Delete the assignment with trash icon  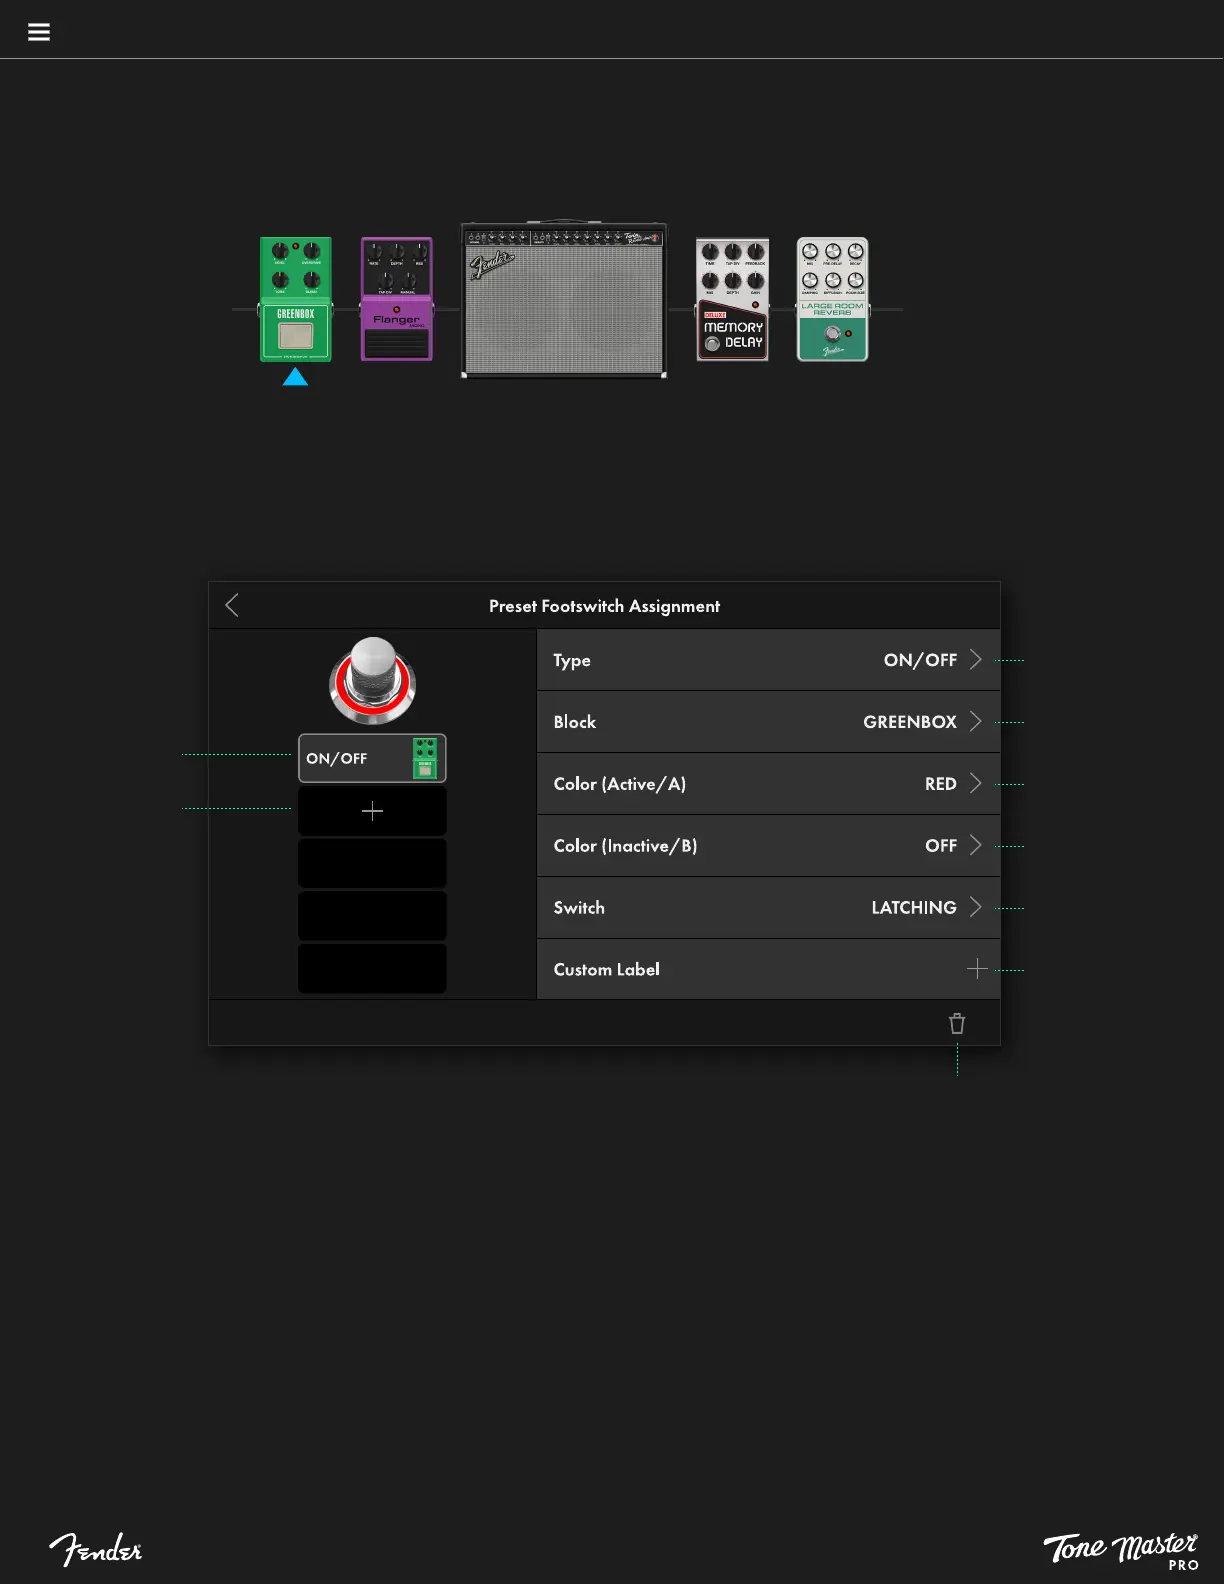pyautogui.click(x=957, y=1023)
